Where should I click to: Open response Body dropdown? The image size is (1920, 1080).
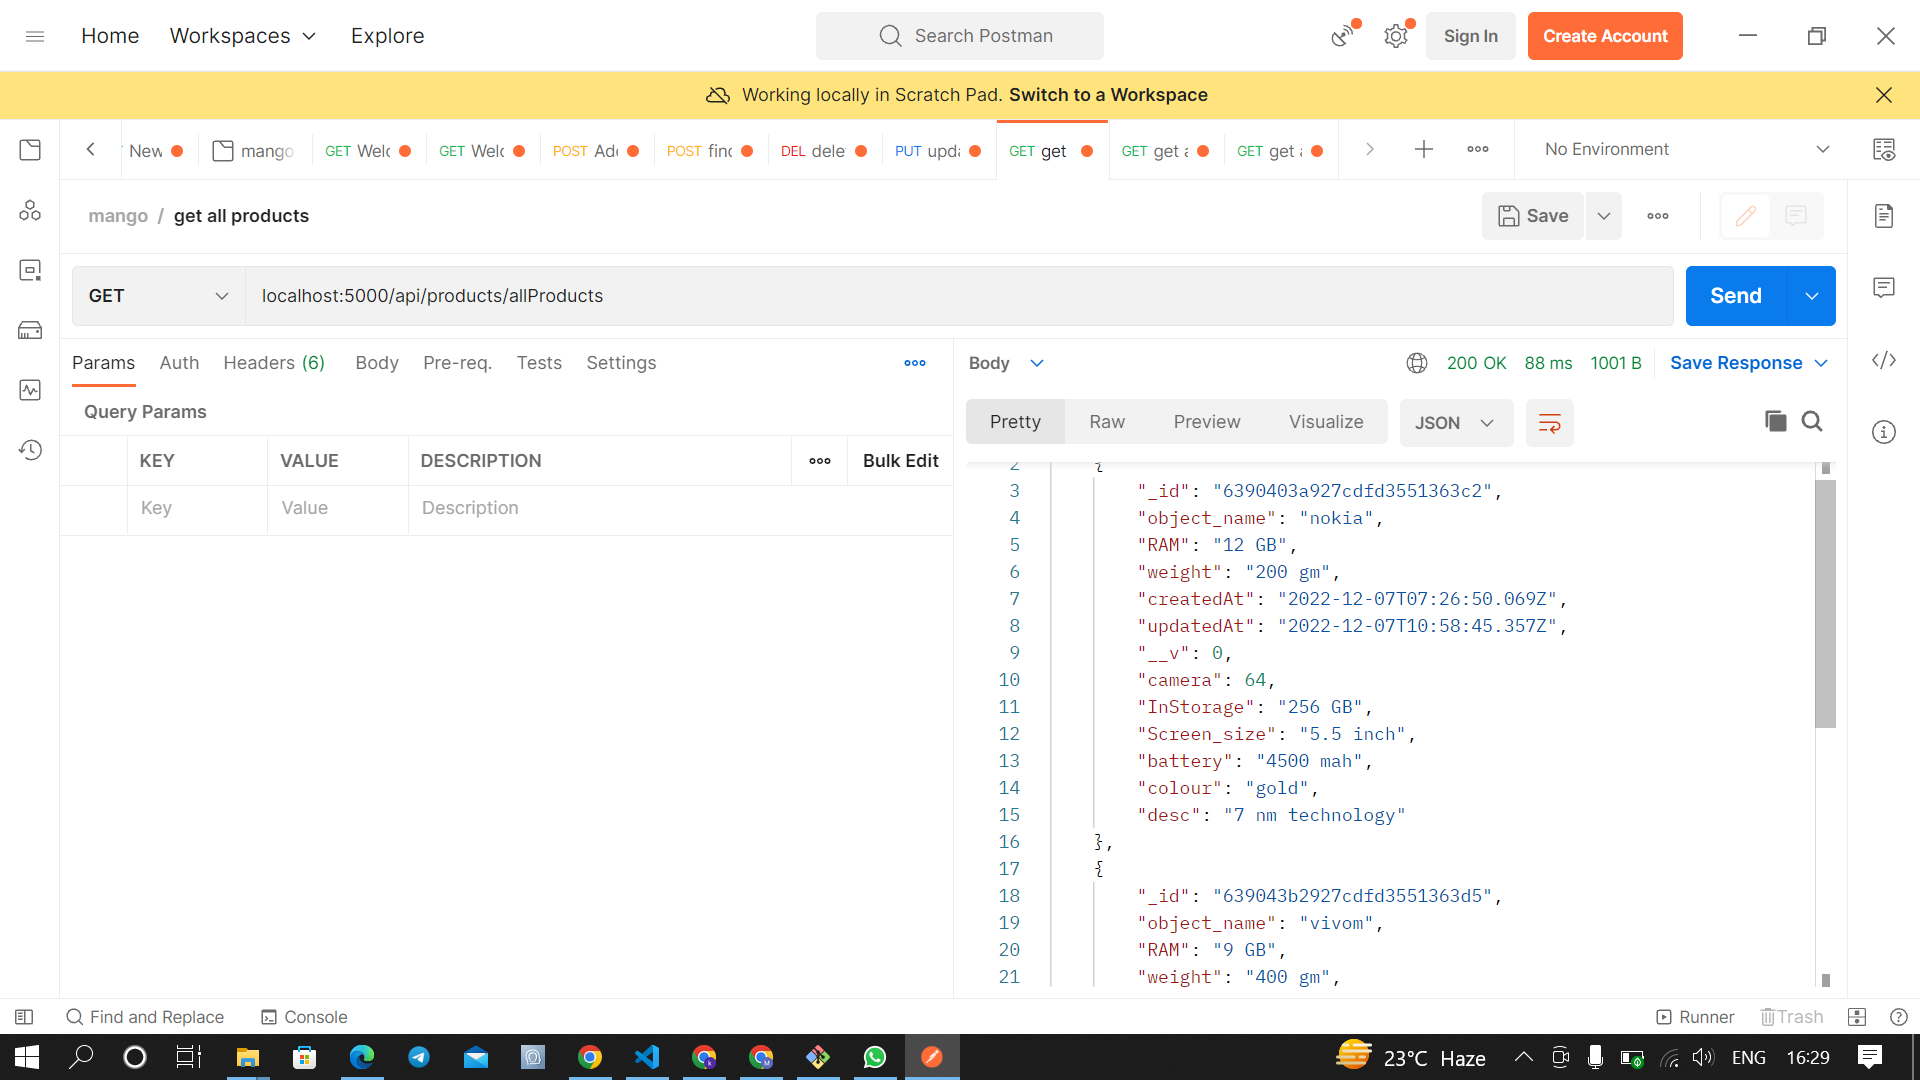tap(1006, 363)
